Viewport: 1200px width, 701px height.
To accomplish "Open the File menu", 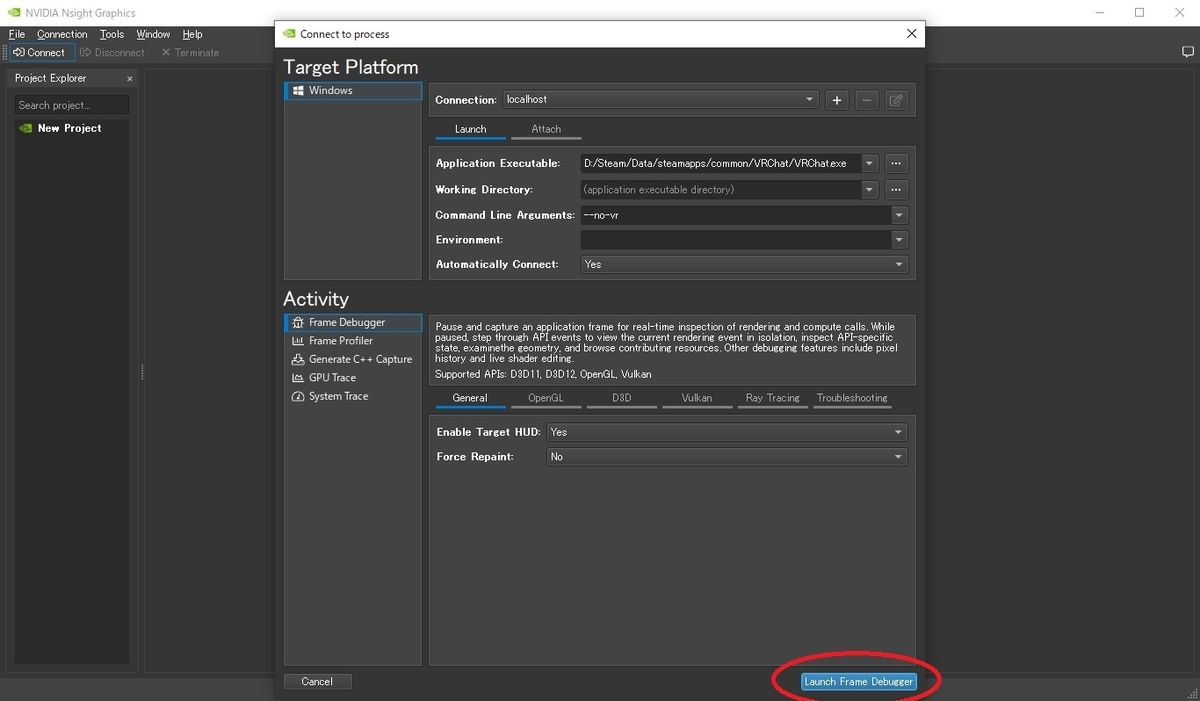I will point(16,34).
